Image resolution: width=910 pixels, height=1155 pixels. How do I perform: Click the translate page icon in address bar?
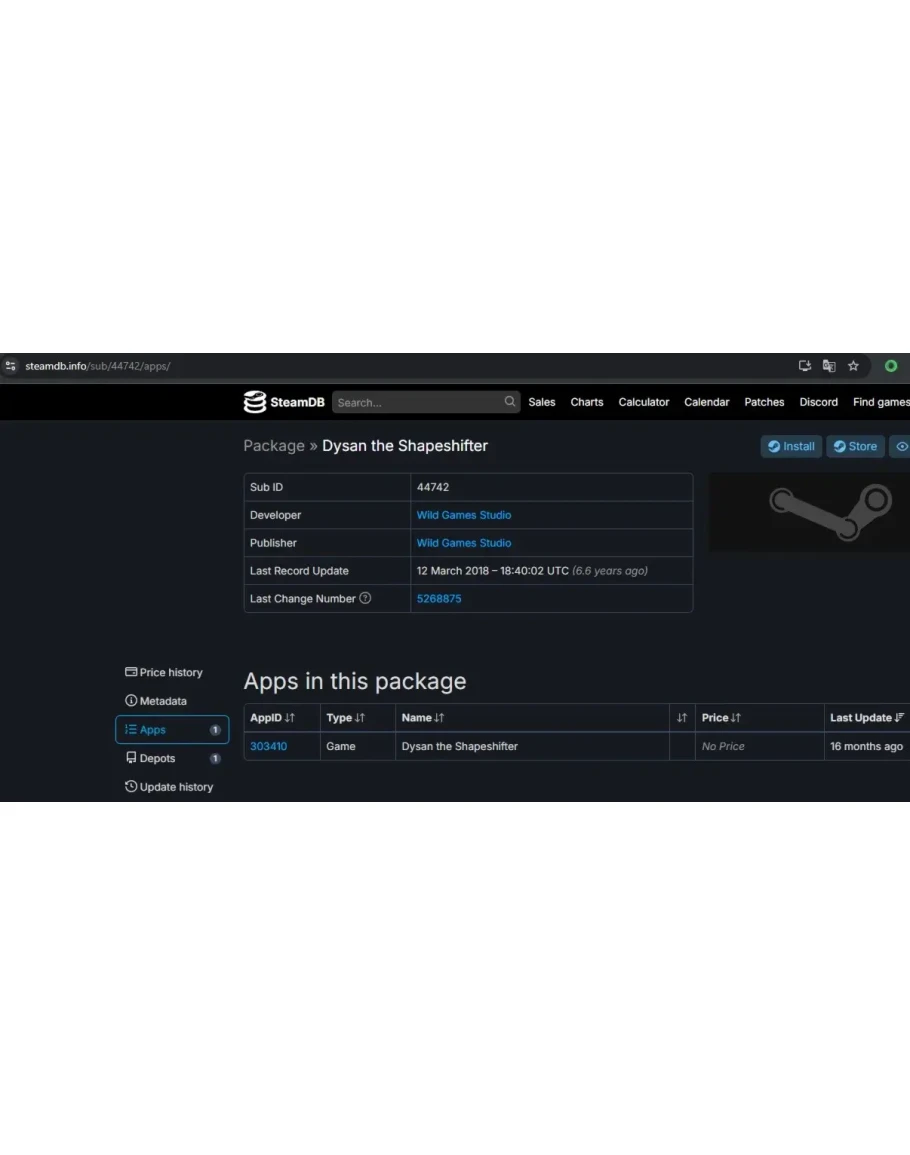tap(829, 366)
